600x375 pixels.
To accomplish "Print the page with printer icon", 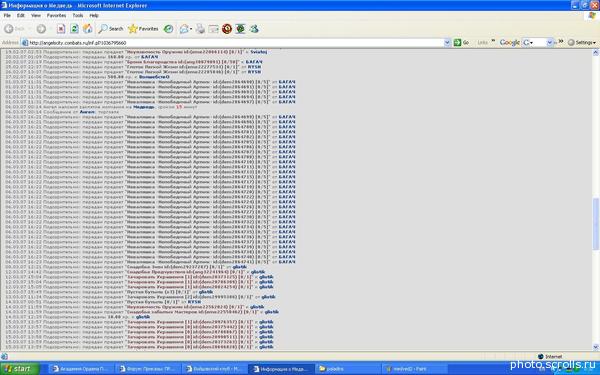I will point(201,29).
